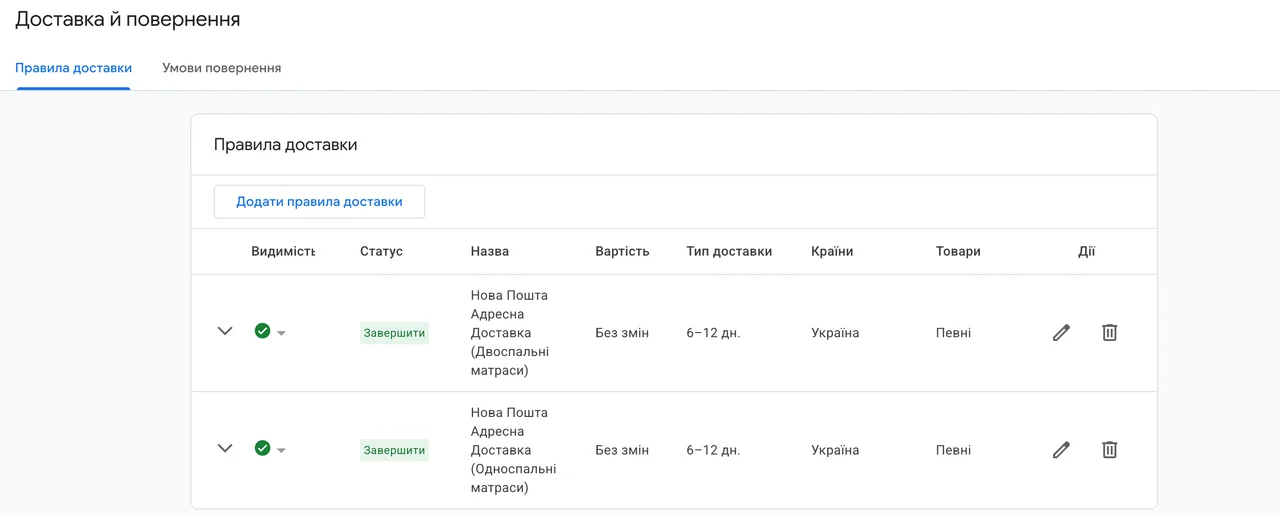Click Без змін cost in Двоспальні row
The image size is (1280, 515).
[x=622, y=333]
